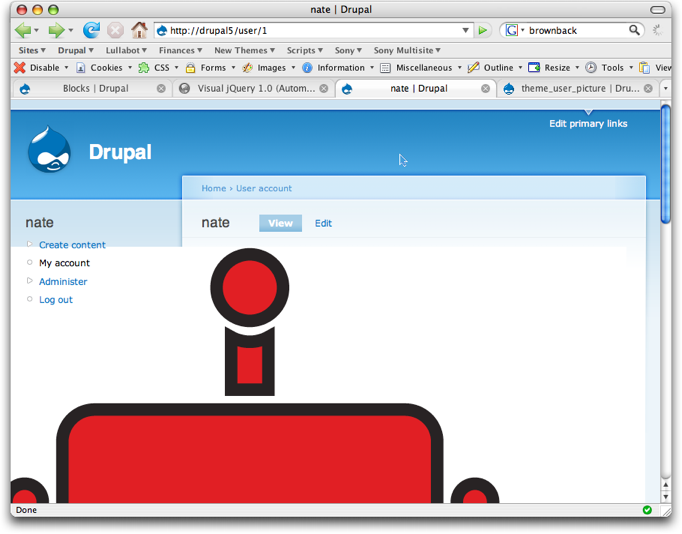Viewport: 682px width, 534px height.
Task: Go back with the green Back arrow
Action: click(x=23, y=30)
